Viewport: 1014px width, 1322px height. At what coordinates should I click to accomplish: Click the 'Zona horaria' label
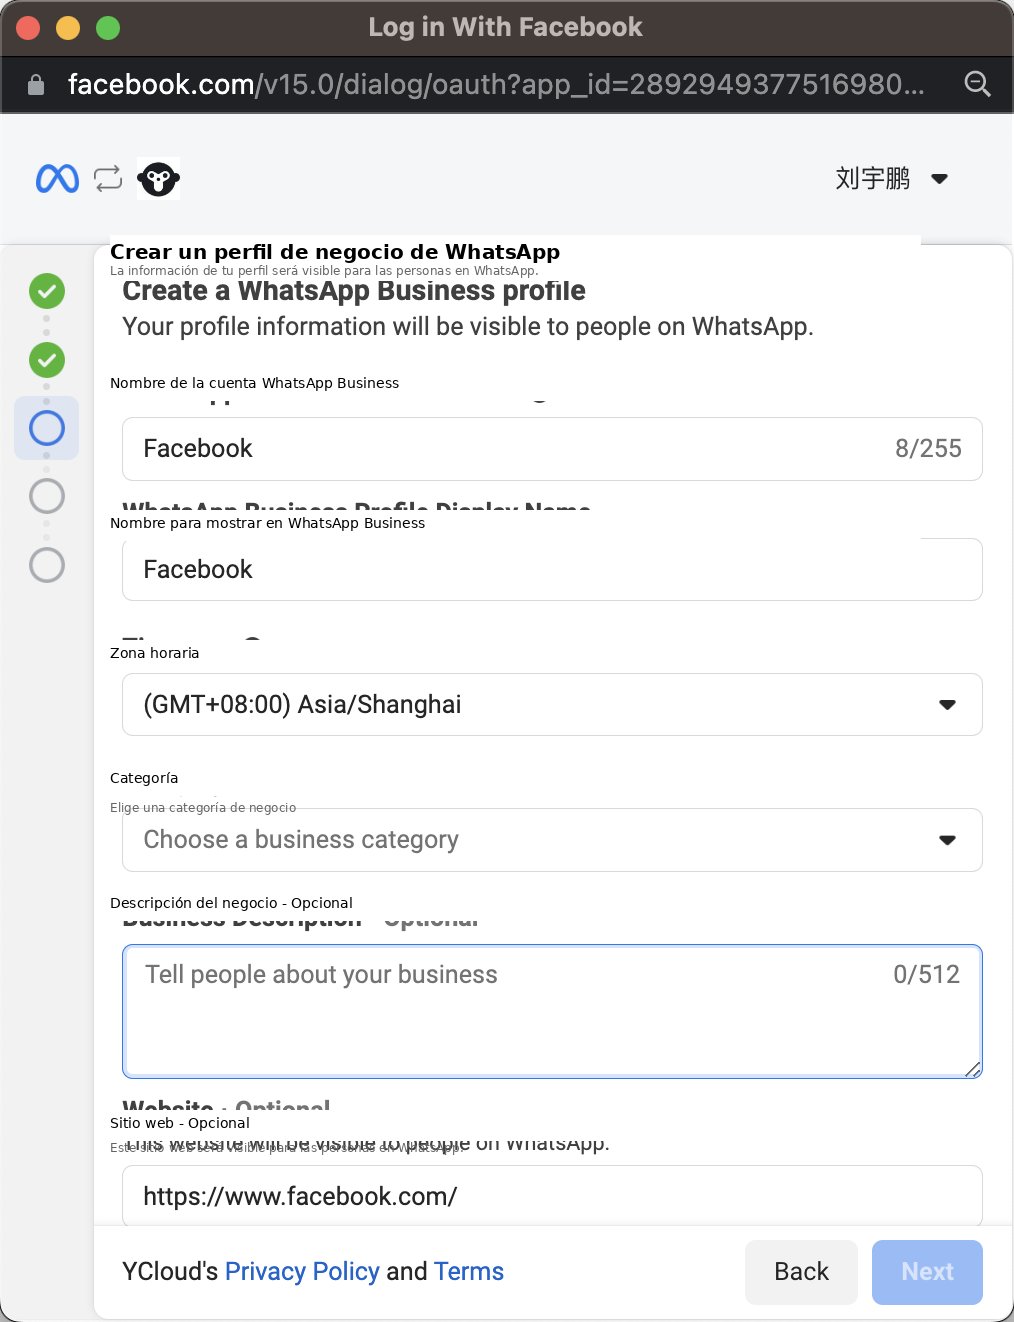coord(154,653)
